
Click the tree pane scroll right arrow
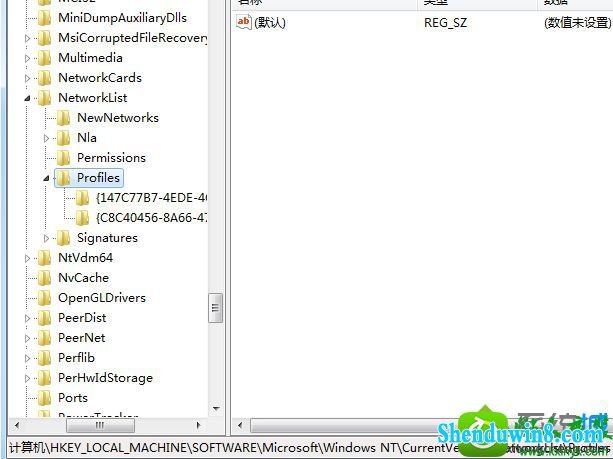pyautogui.click(x=199, y=425)
